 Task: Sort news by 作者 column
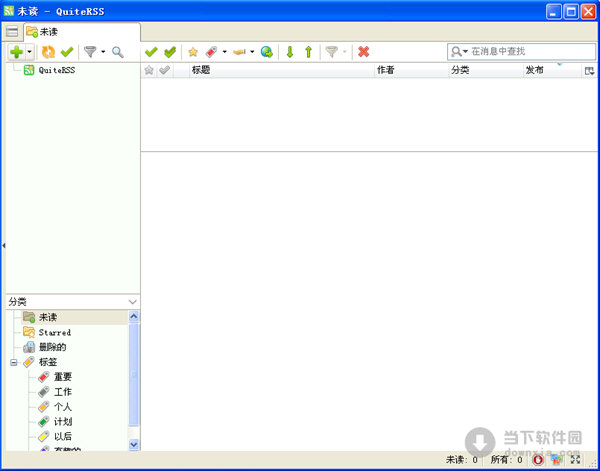coord(411,70)
